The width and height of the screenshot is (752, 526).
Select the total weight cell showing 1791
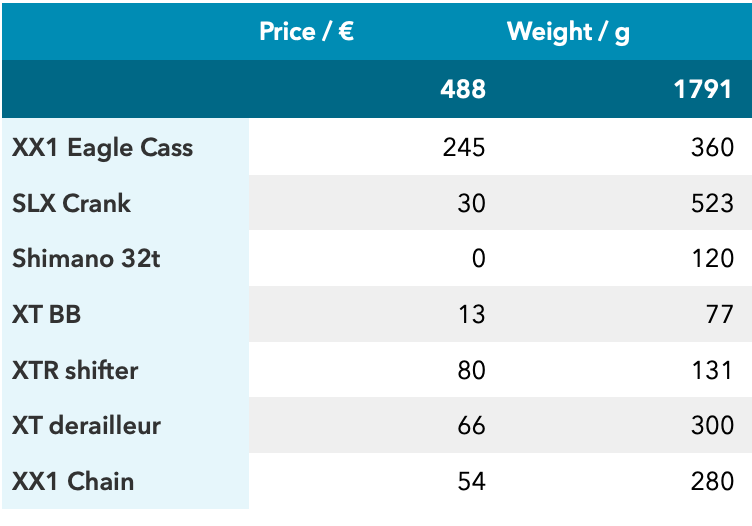[703, 89]
